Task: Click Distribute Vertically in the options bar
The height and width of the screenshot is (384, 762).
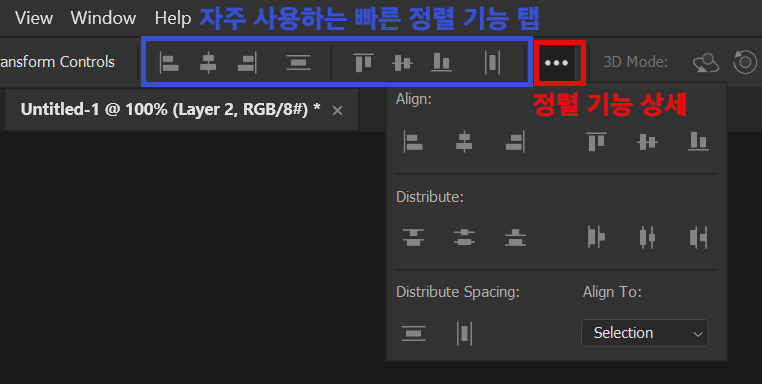Action: click(298, 63)
